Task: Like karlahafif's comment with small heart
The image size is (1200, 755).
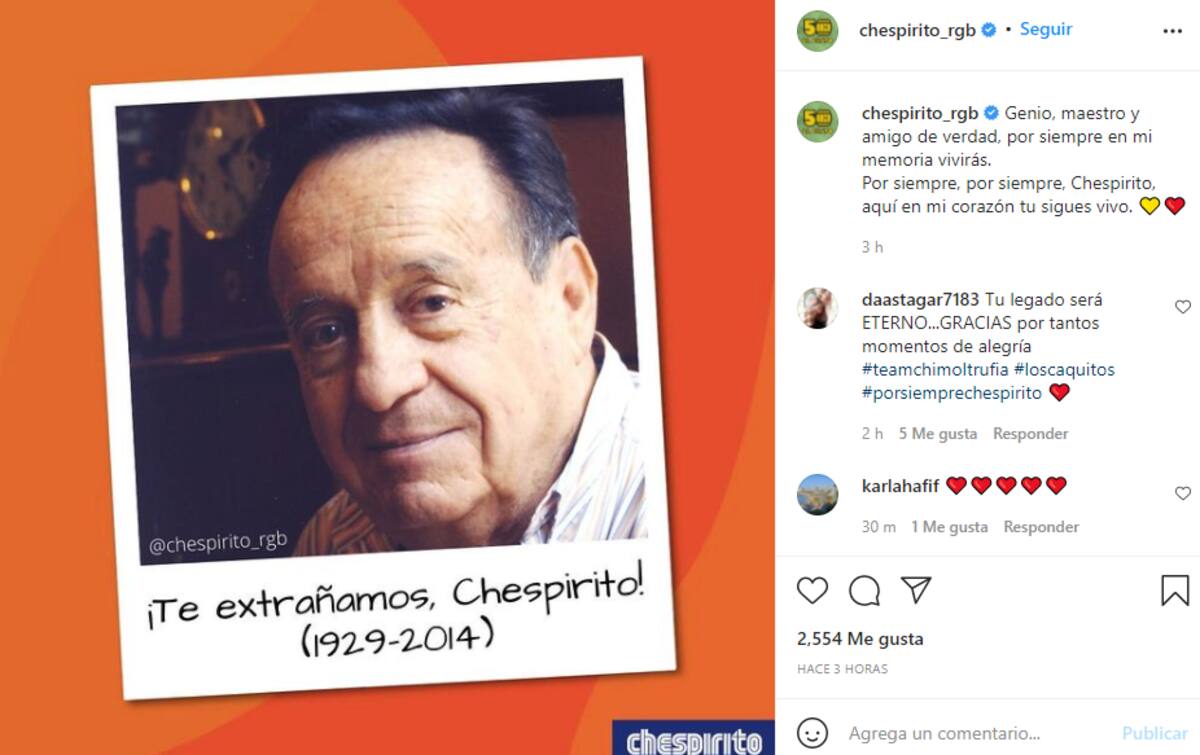Action: [1183, 493]
